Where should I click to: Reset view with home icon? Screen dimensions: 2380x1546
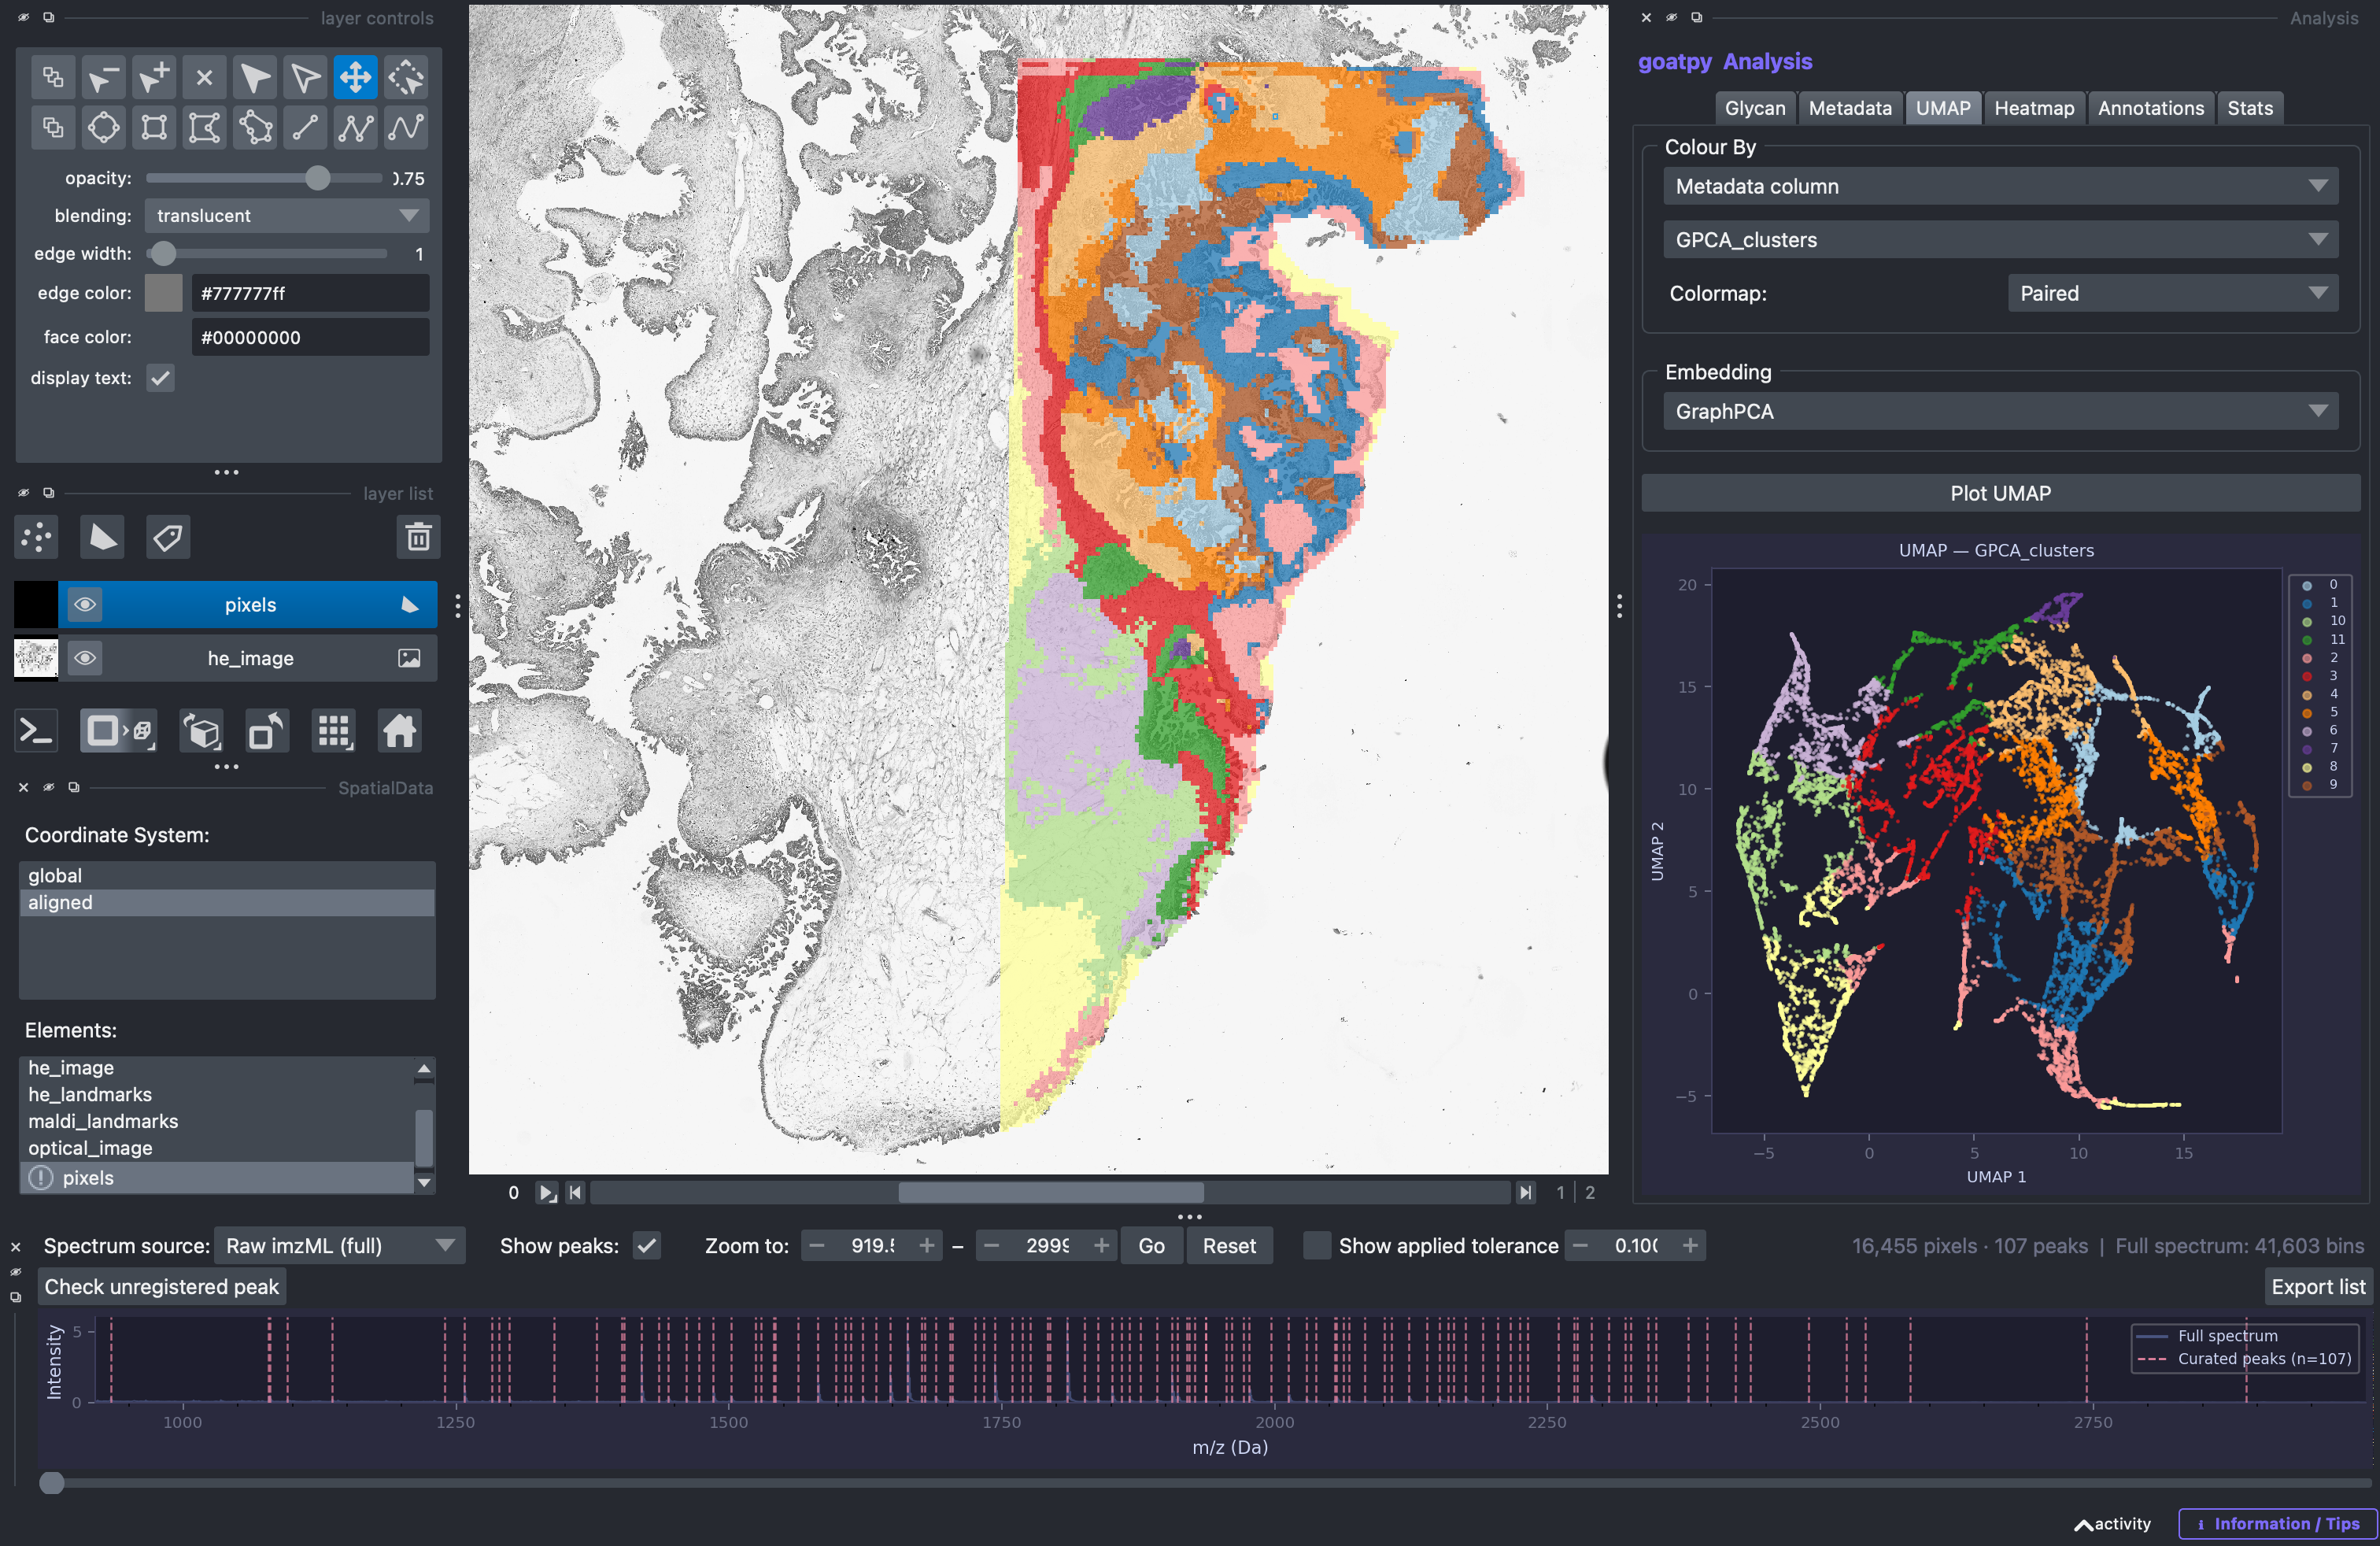coord(399,731)
